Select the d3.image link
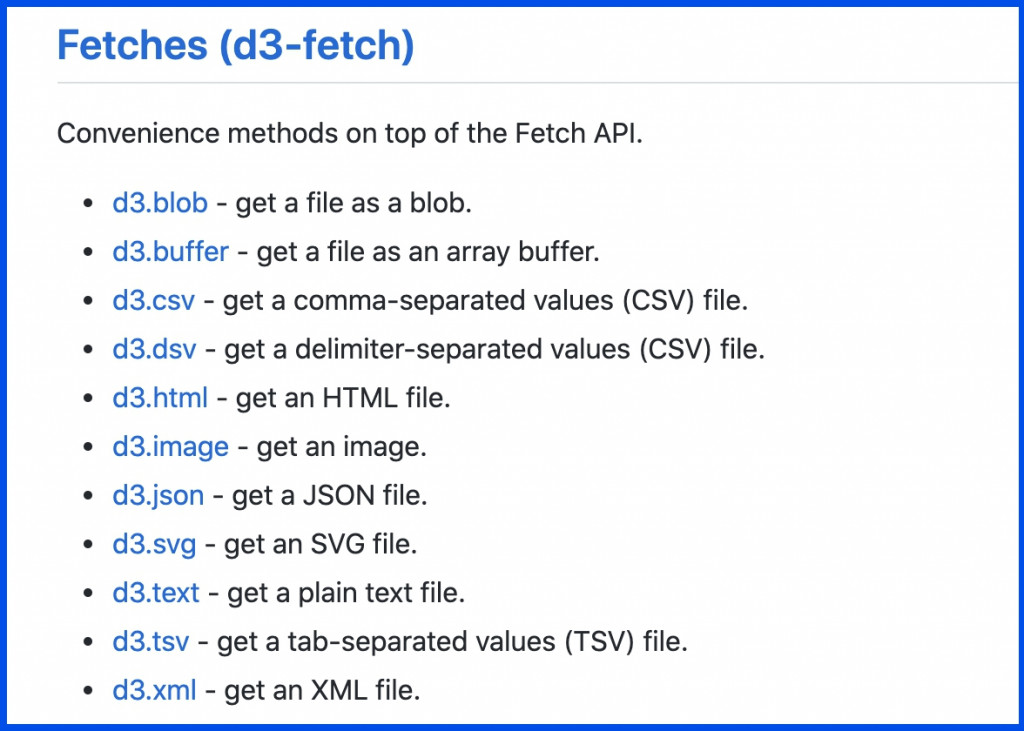 click(170, 447)
